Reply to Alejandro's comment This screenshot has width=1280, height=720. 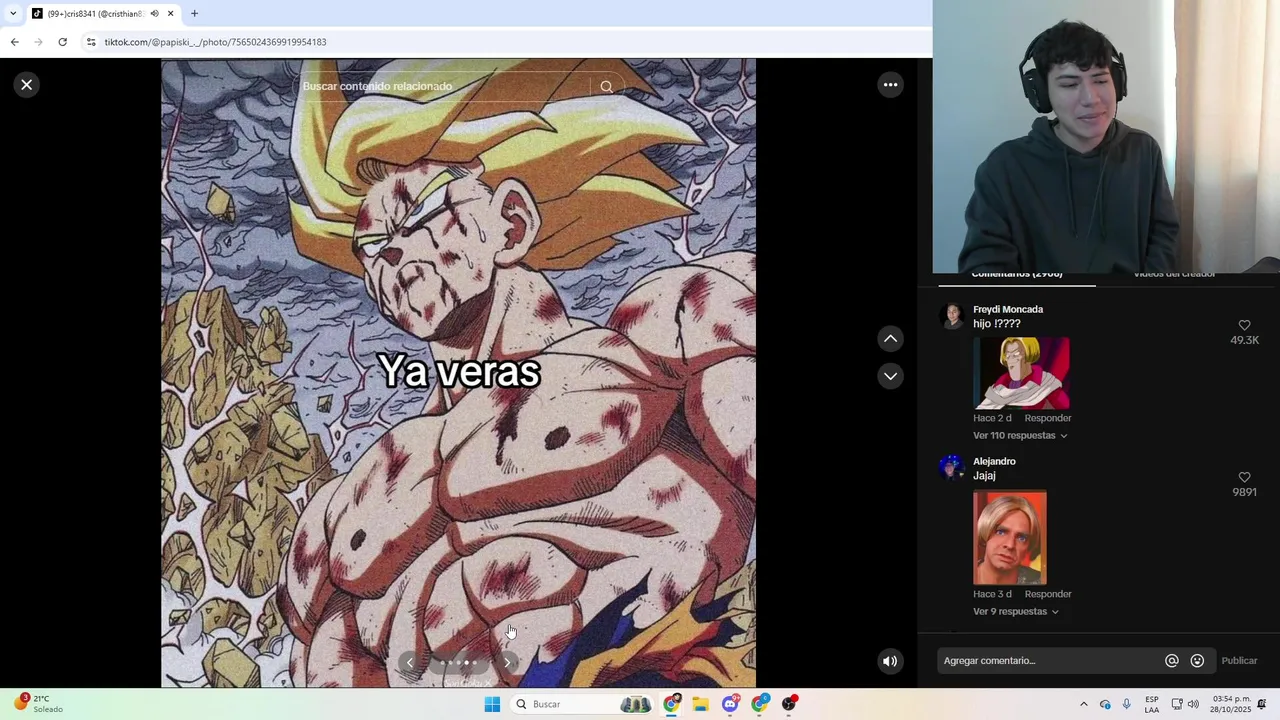click(x=1047, y=594)
